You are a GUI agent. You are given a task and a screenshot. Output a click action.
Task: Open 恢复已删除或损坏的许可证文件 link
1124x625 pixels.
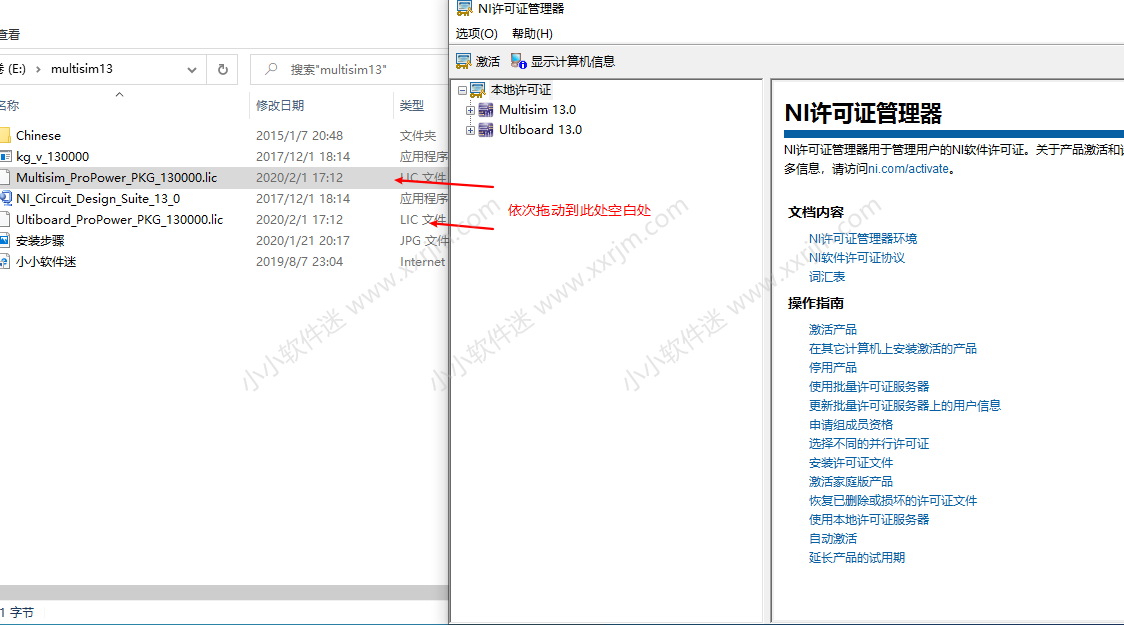pyautogui.click(x=892, y=501)
